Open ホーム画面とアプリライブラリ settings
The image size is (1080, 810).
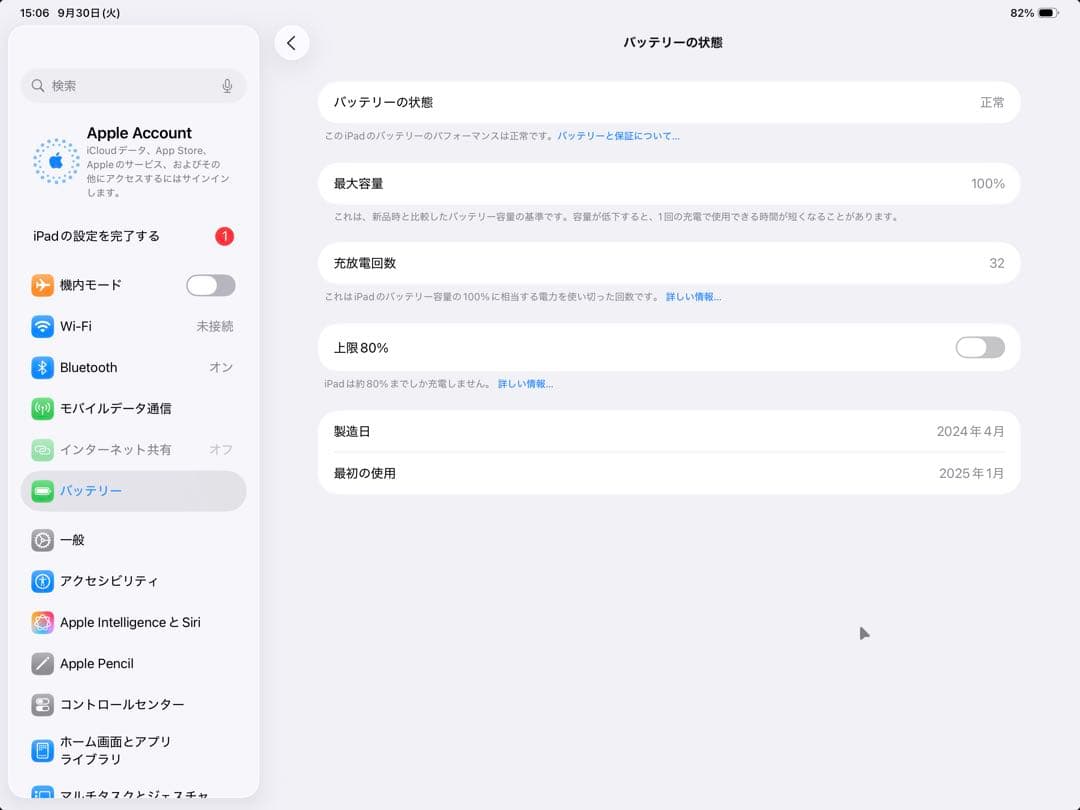click(x=41, y=749)
